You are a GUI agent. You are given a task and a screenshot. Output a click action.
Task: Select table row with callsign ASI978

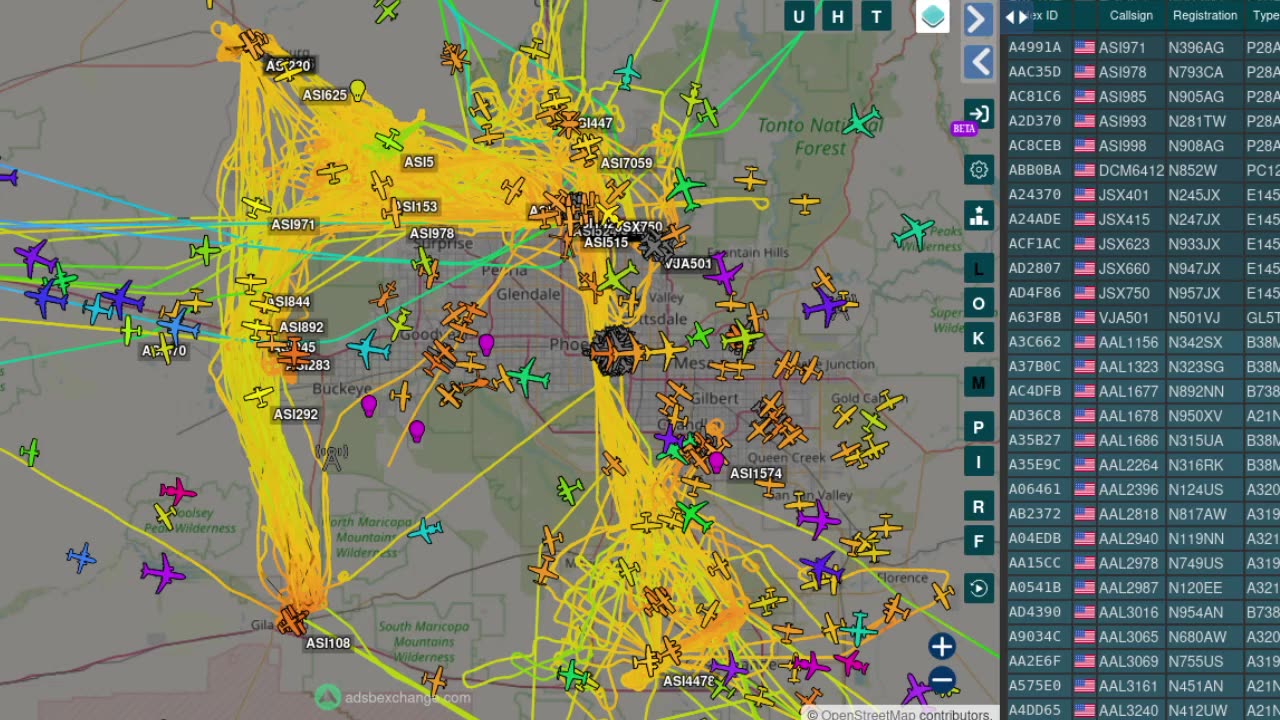(x=1141, y=72)
